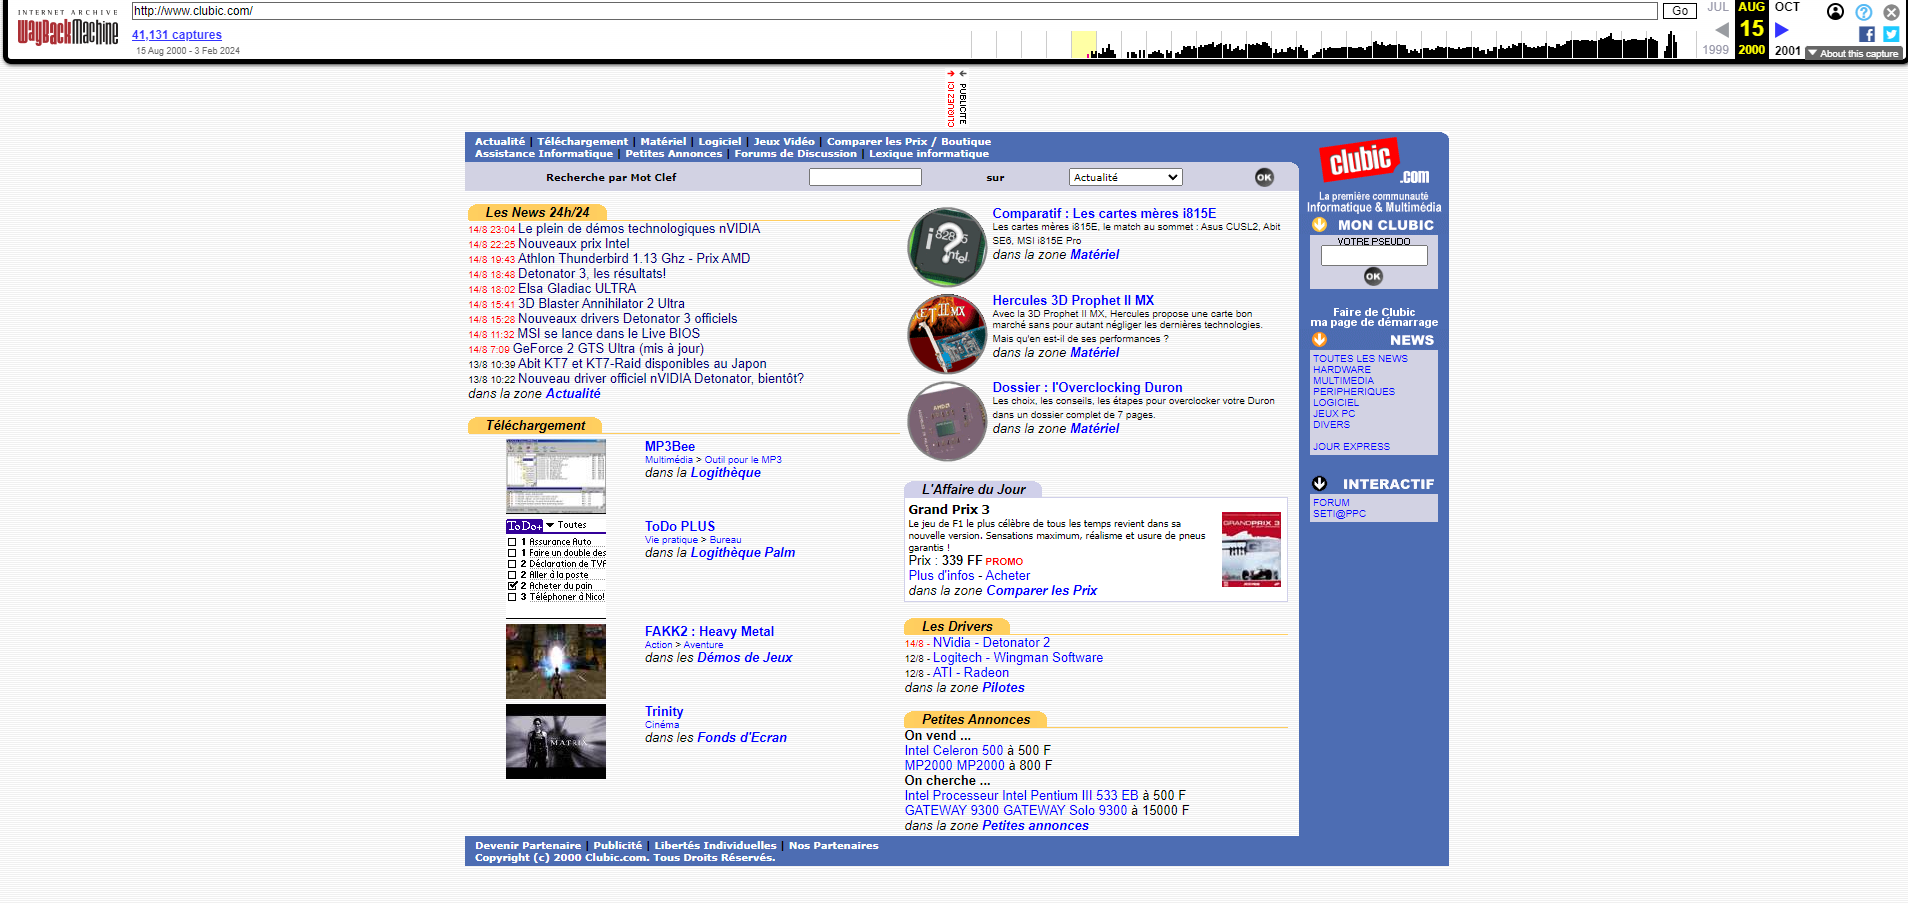Open Wayback Machine help via the question mark icon
Image resolution: width=1908 pixels, height=903 pixels.
(1863, 12)
